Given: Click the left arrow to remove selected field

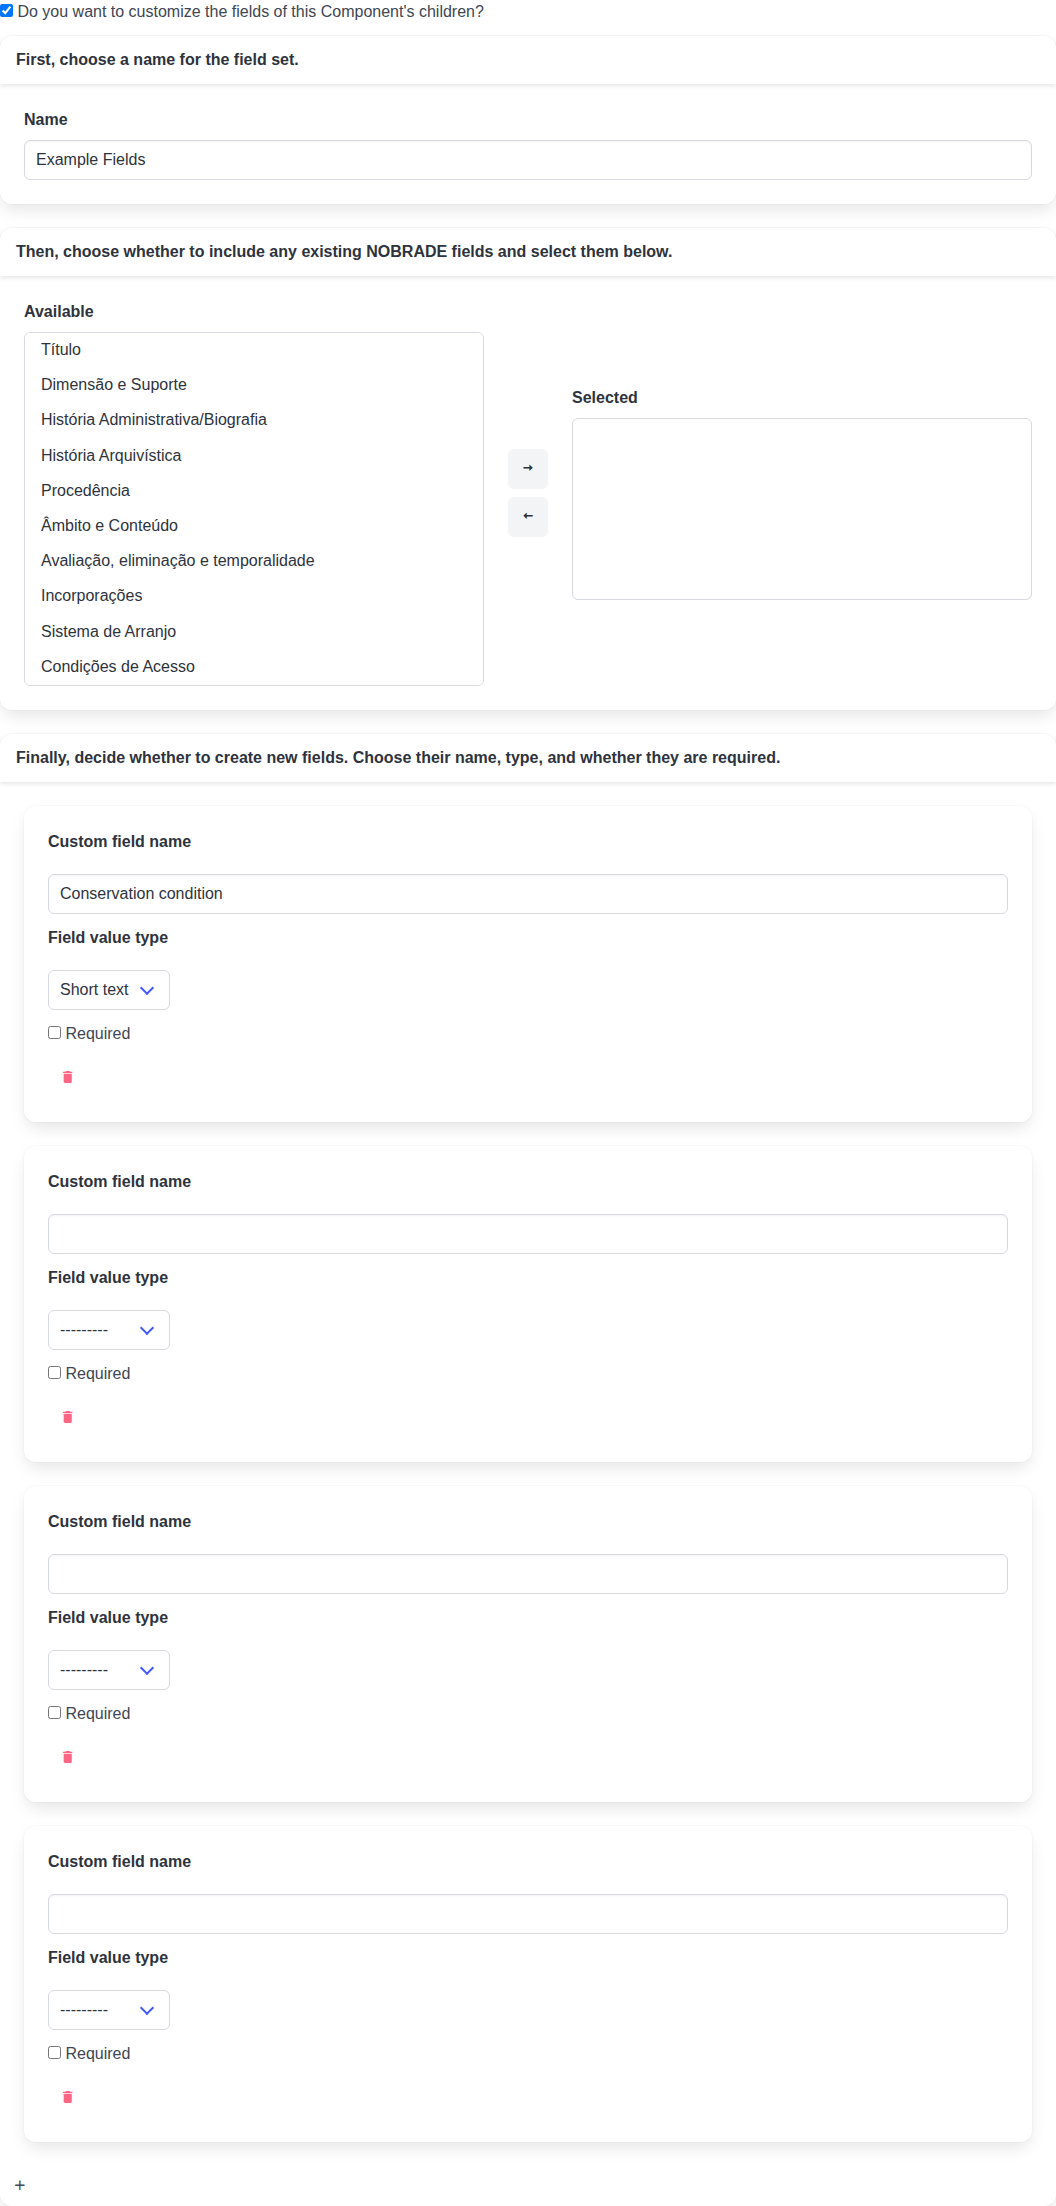Looking at the screenshot, I should point(528,517).
